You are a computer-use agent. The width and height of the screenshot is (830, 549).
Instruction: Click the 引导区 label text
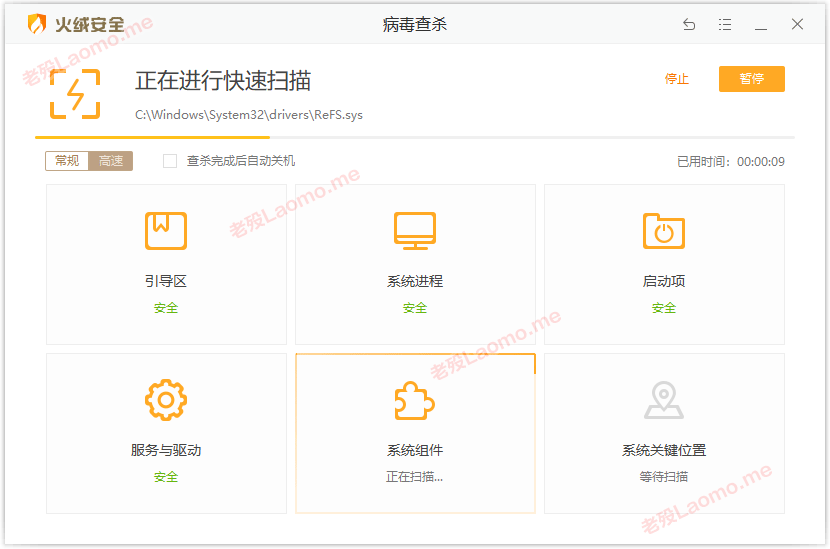point(166,281)
